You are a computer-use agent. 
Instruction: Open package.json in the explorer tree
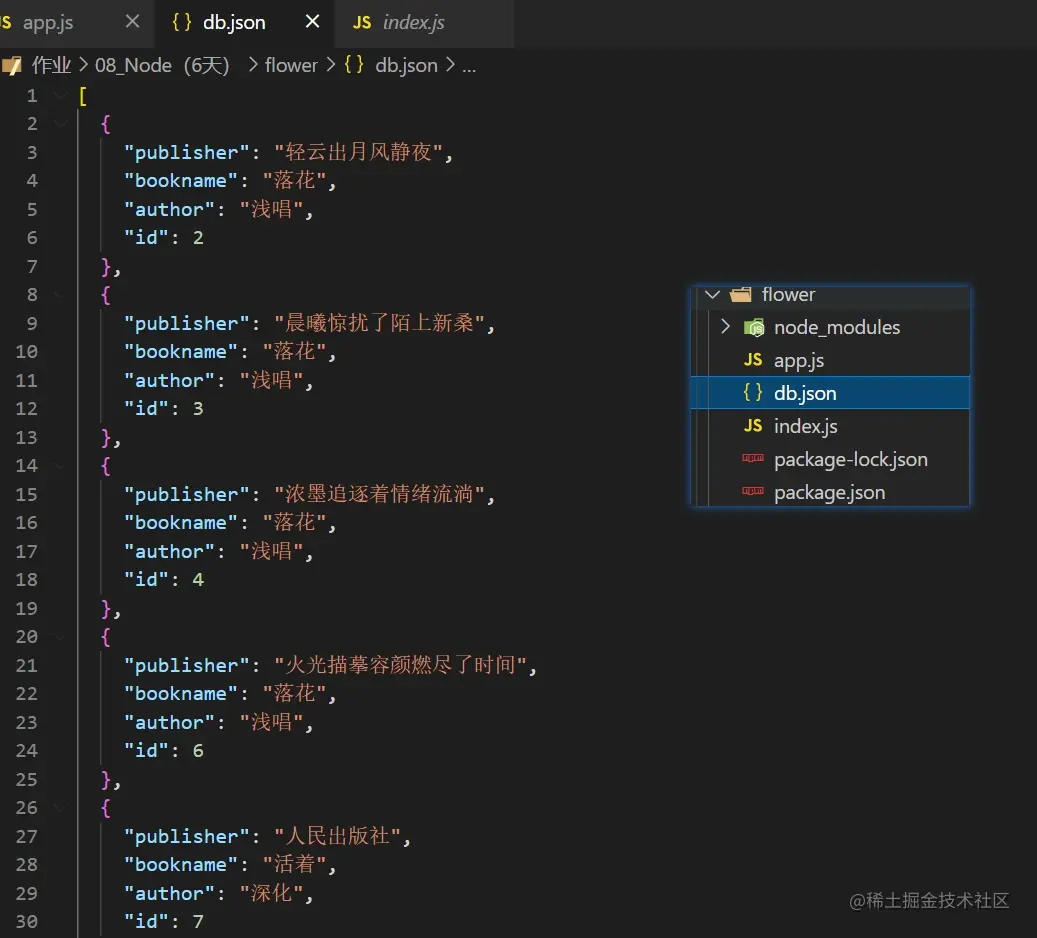coord(829,492)
